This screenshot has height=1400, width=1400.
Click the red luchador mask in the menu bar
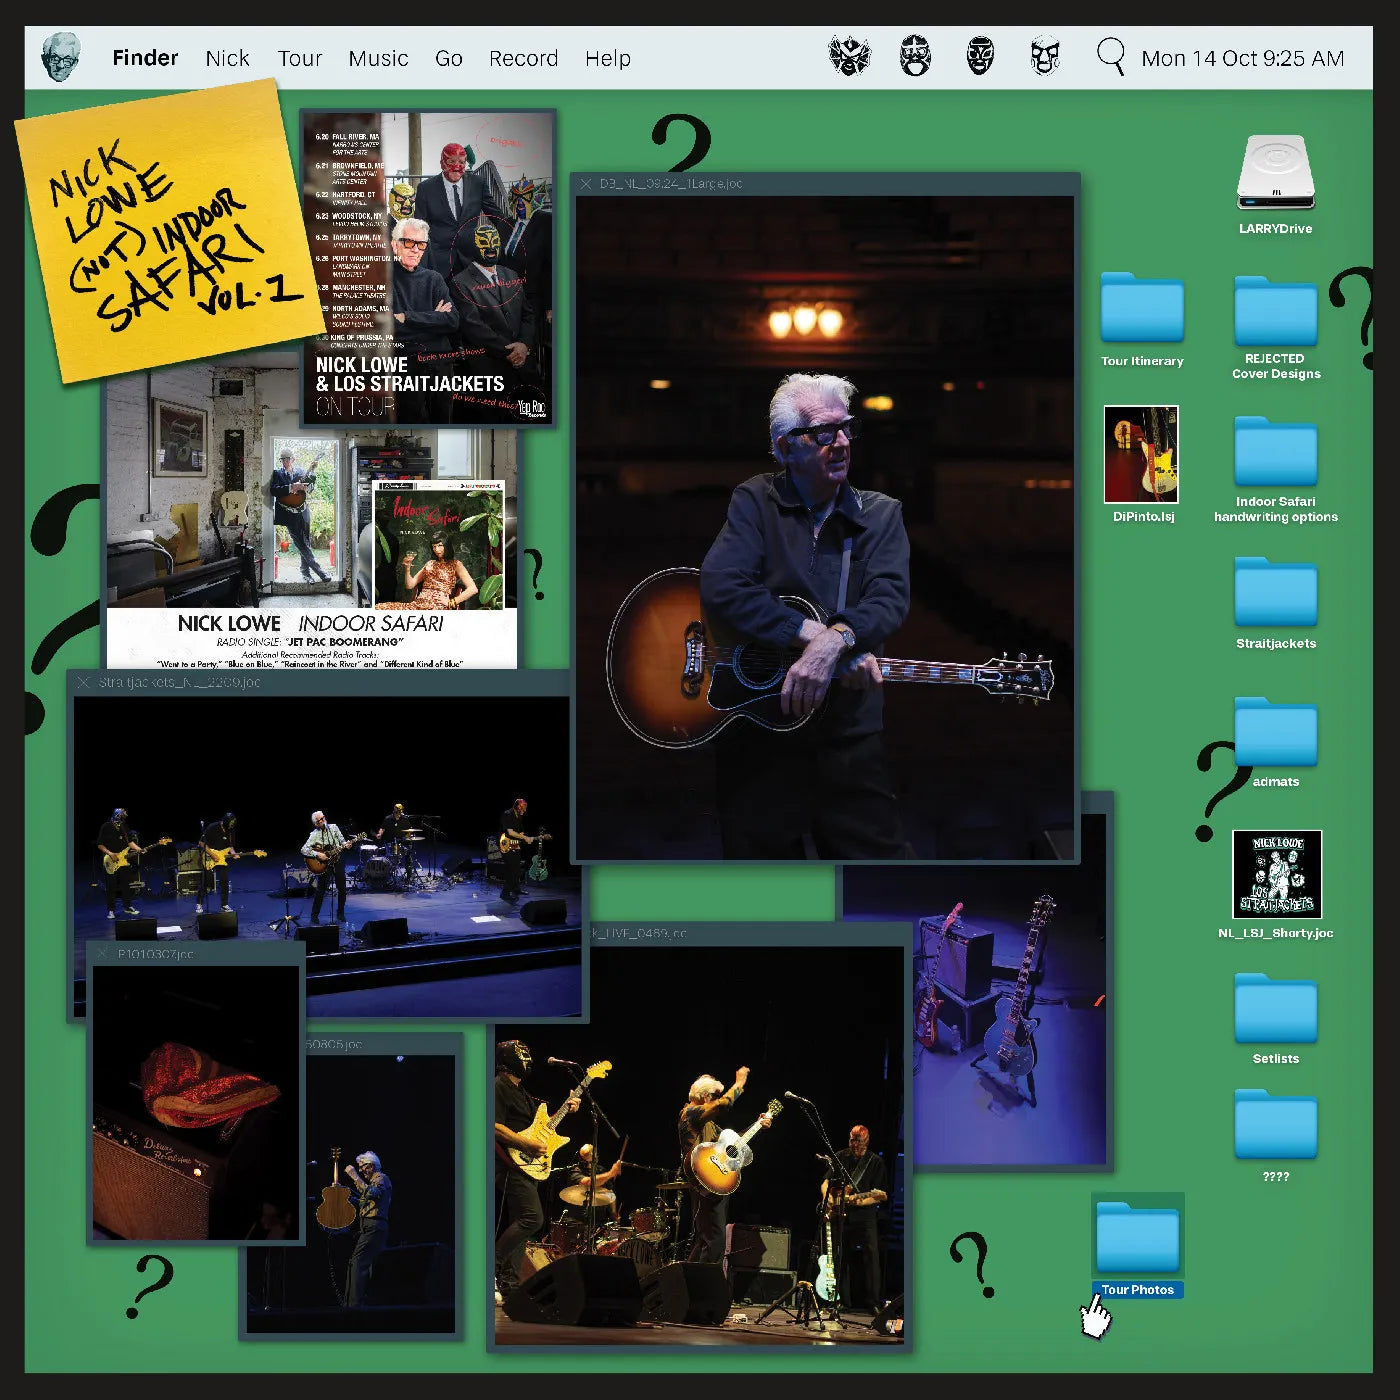(x=850, y=58)
